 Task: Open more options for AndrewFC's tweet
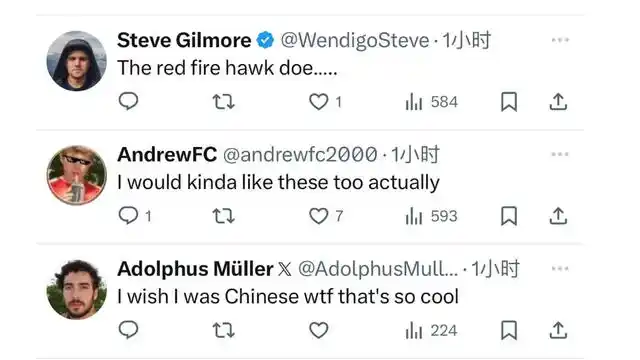click(560, 154)
